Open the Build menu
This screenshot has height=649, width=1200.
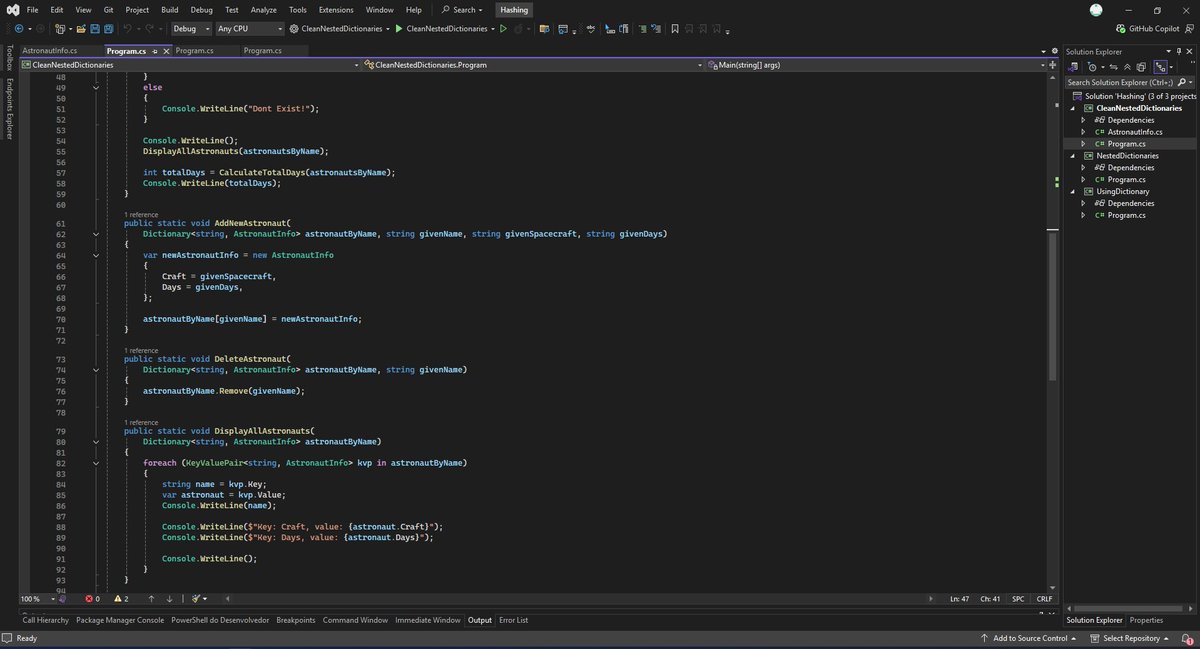click(169, 9)
